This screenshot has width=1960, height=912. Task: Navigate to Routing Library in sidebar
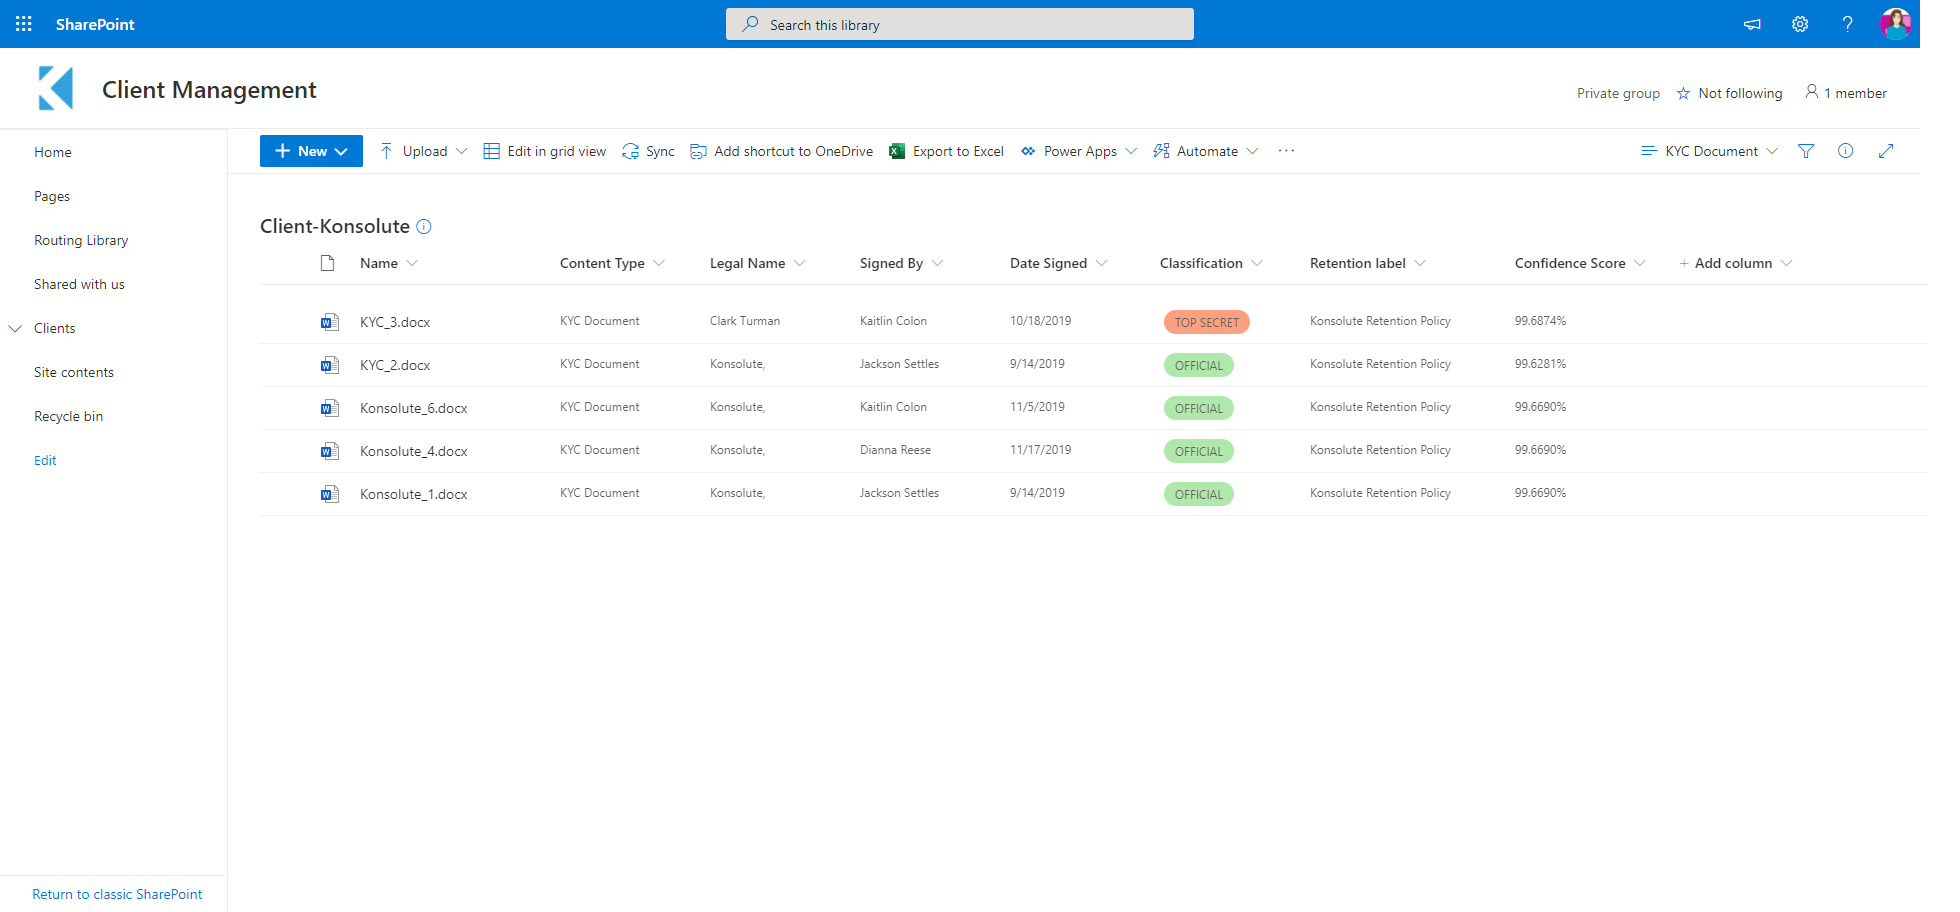tap(81, 240)
